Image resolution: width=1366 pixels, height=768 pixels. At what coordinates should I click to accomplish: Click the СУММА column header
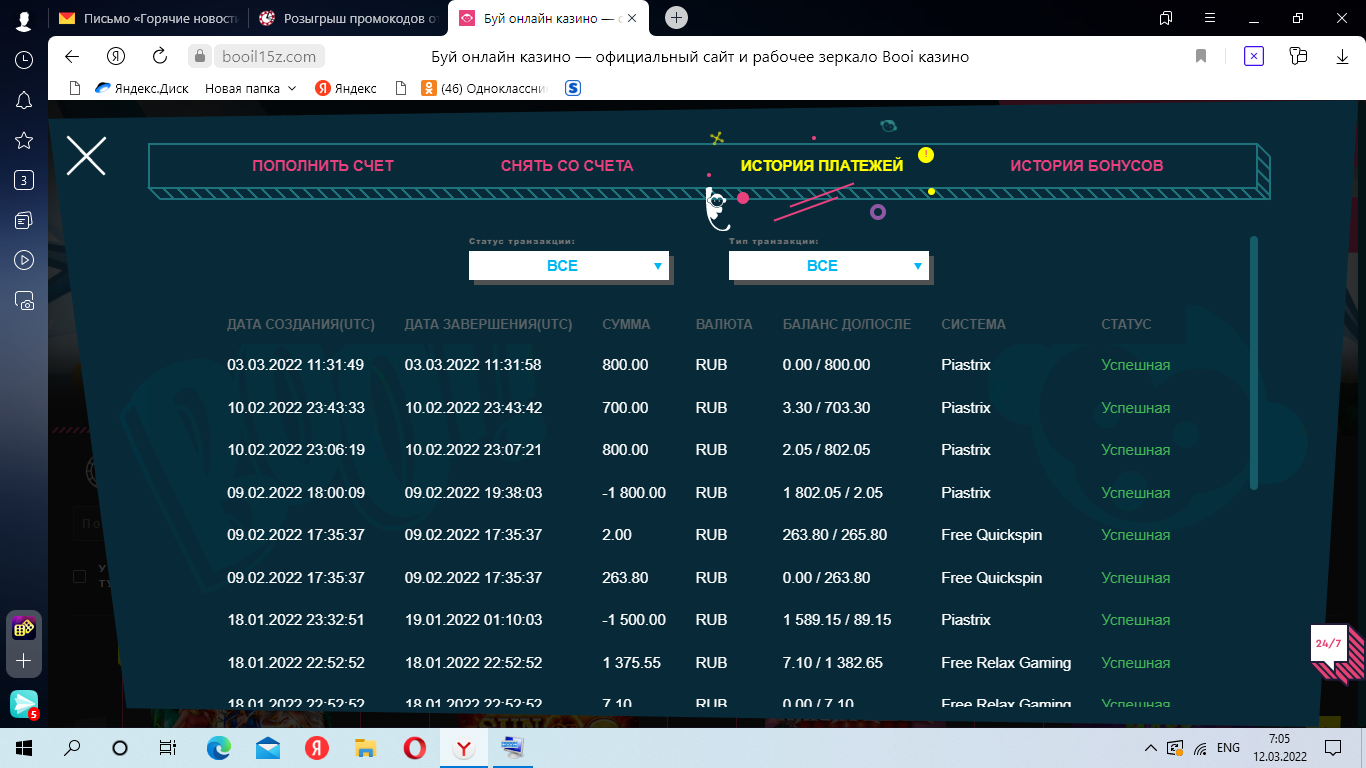coord(626,324)
